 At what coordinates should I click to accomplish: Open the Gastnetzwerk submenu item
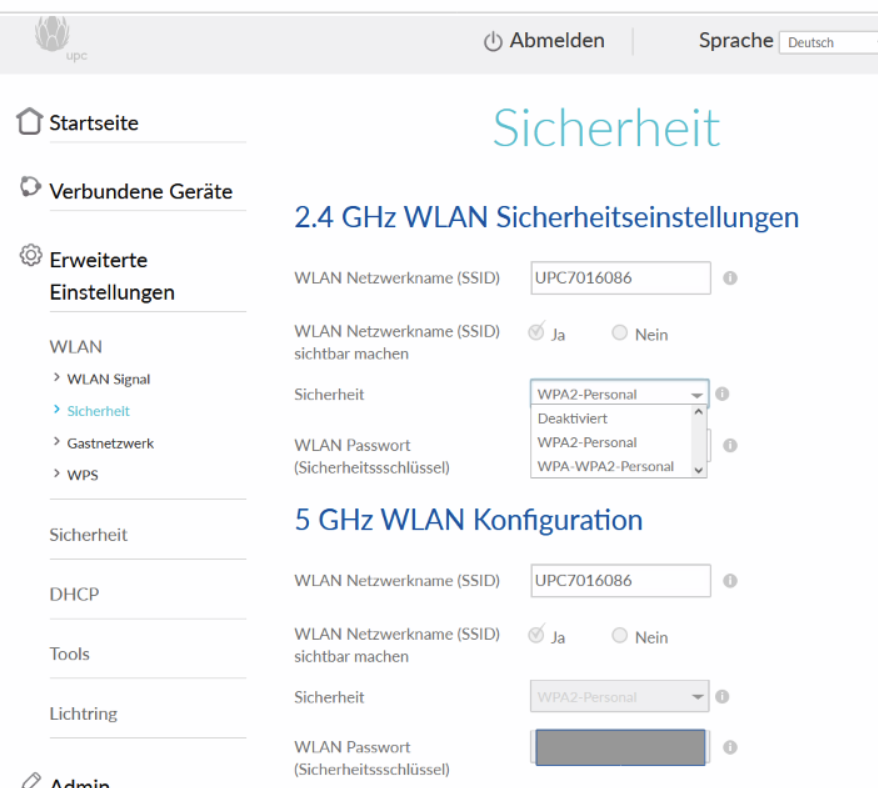(110, 443)
